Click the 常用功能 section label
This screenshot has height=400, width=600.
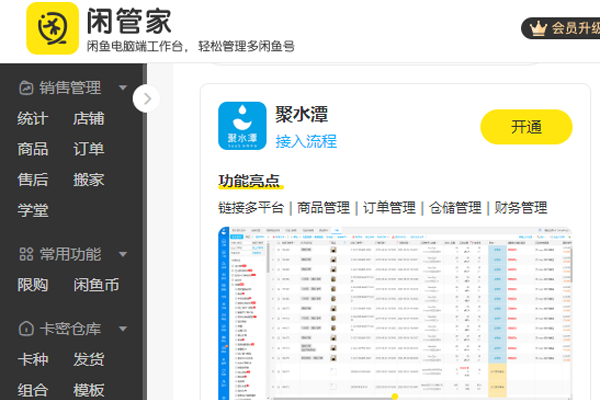tap(70, 254)
